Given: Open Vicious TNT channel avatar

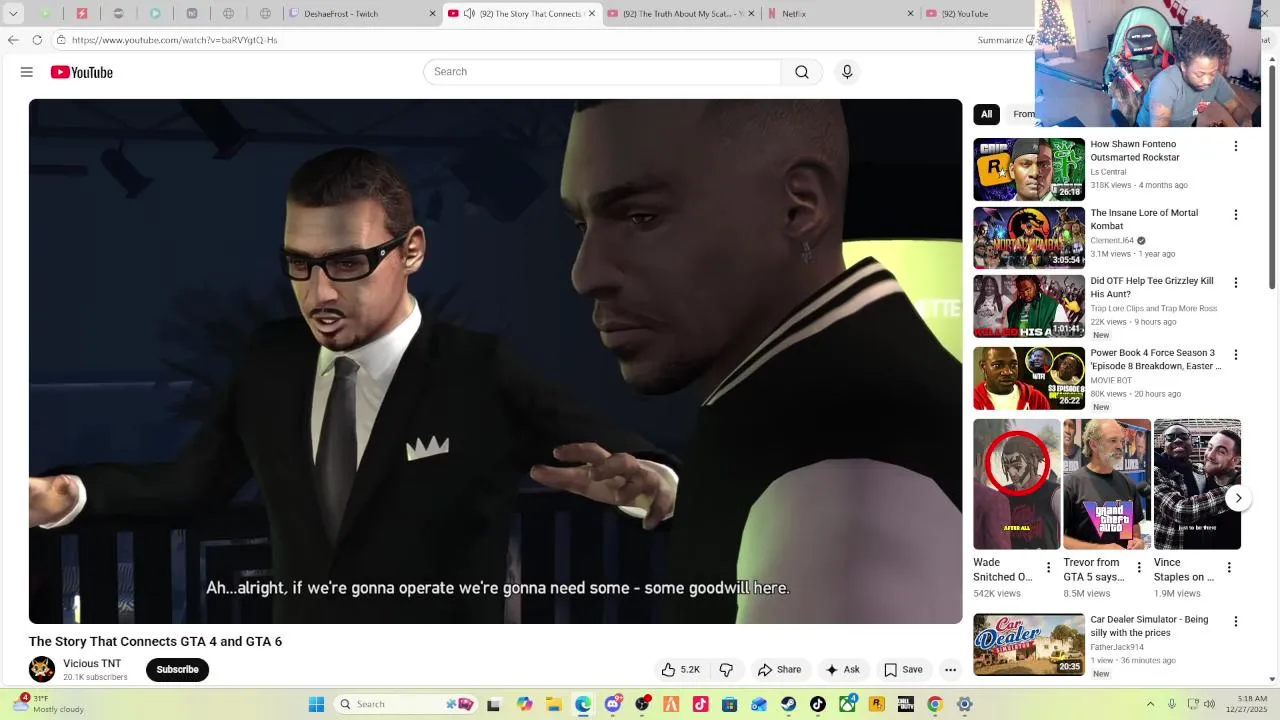Looking at the screenshot, I should tap(42, 669).
